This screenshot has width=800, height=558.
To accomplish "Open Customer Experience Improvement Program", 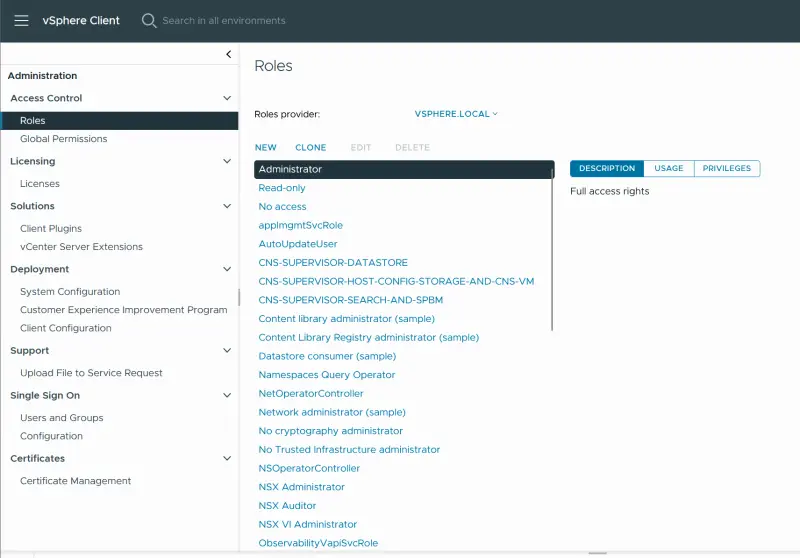I will tap(123, 310).
